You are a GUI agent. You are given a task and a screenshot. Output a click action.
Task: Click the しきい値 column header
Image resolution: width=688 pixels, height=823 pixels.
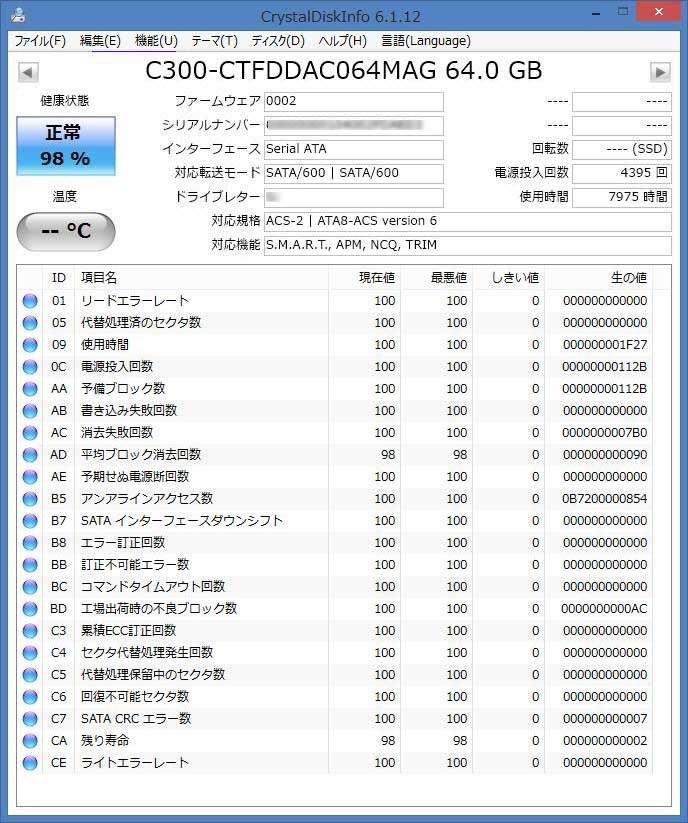click(x=509, y=278)
